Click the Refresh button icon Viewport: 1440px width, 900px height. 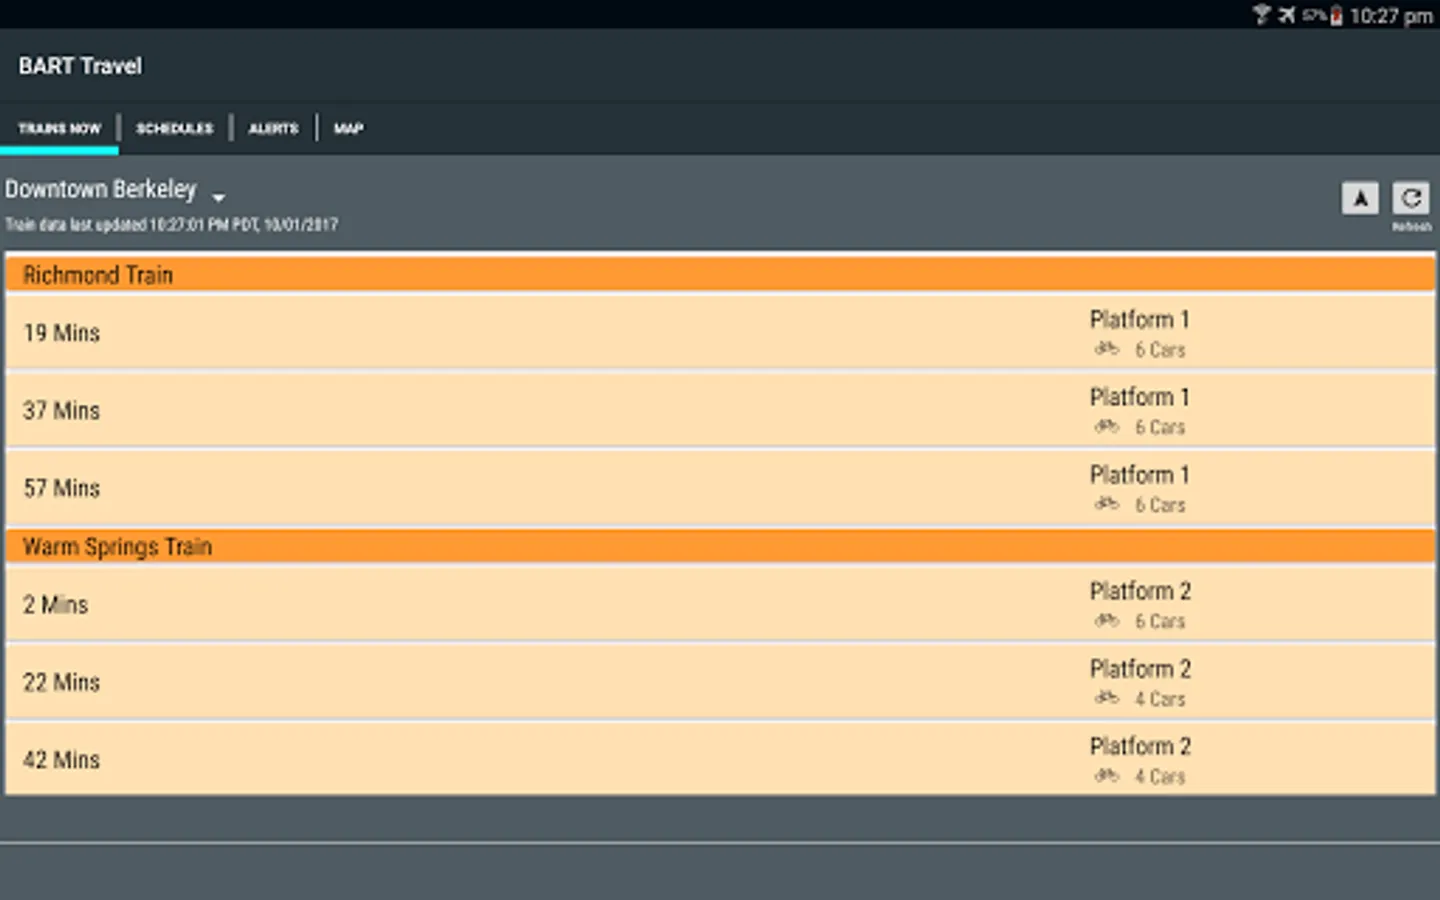point(1411,198)
